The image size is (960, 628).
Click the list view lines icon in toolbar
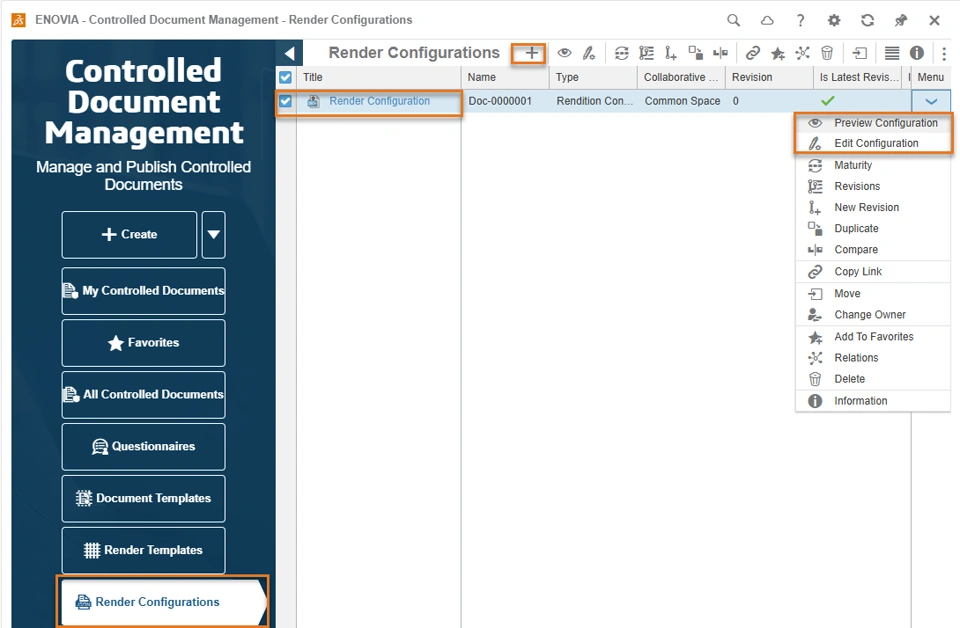892,53
